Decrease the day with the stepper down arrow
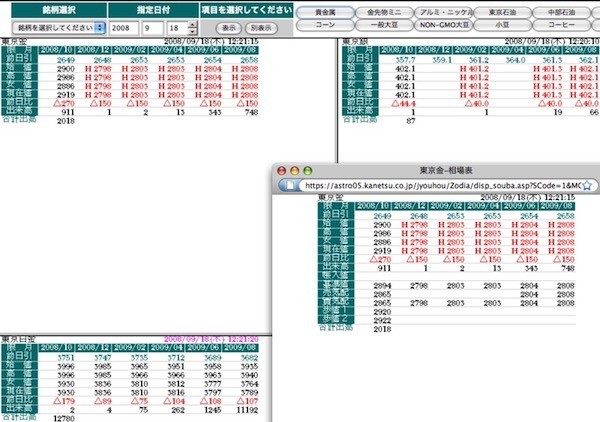The width and height of the screenshot is (600, 422). click(x=192, y=32)
